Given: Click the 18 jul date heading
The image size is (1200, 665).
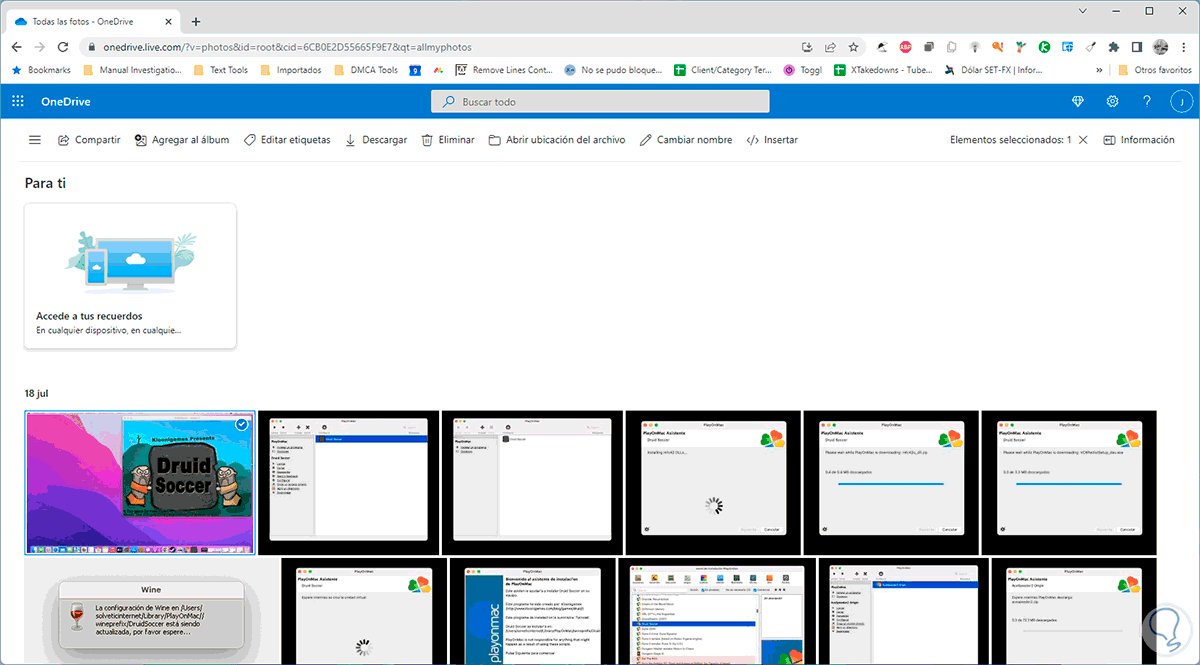Looking at the screenshot, I should 36,394.
